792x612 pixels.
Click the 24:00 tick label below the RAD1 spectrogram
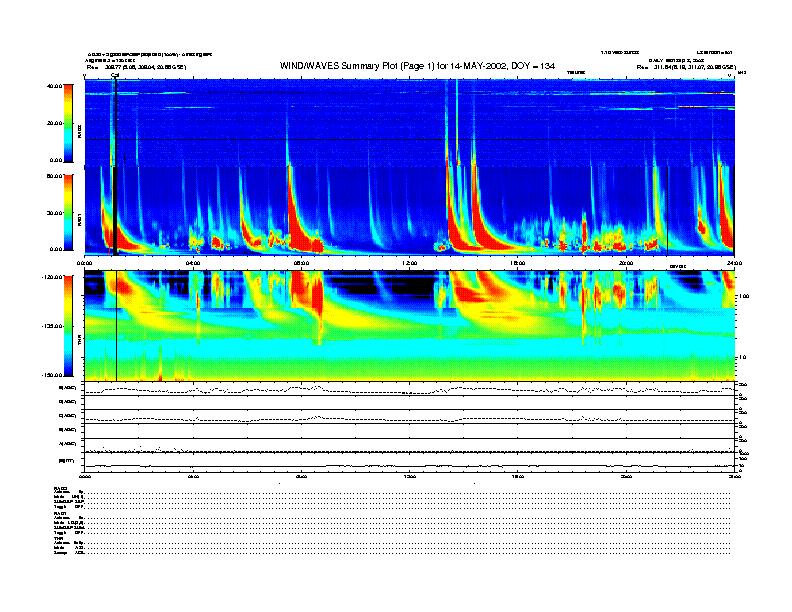pos(734,263)
